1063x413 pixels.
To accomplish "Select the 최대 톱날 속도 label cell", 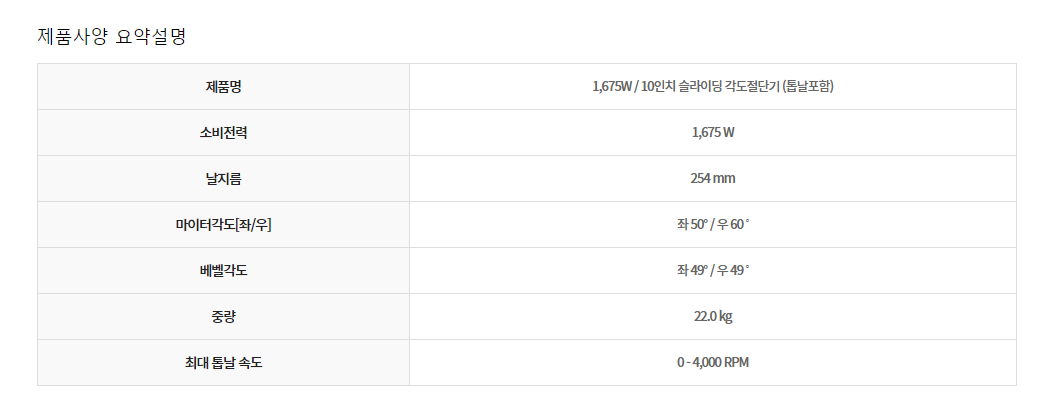I will click(223, 363).
